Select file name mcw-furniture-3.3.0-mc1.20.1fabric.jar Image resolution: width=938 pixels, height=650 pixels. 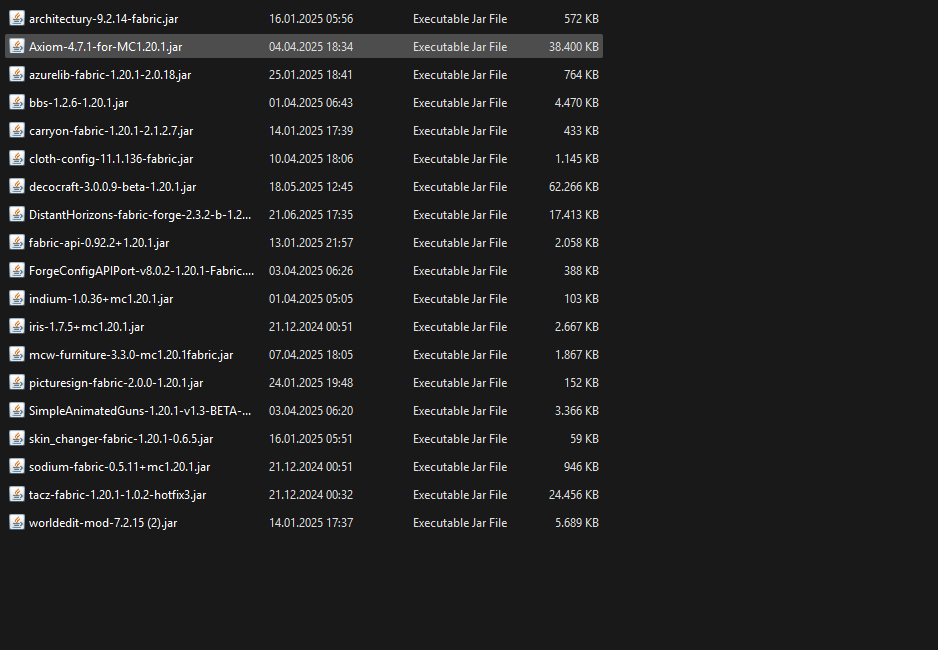tap(131, 355)
